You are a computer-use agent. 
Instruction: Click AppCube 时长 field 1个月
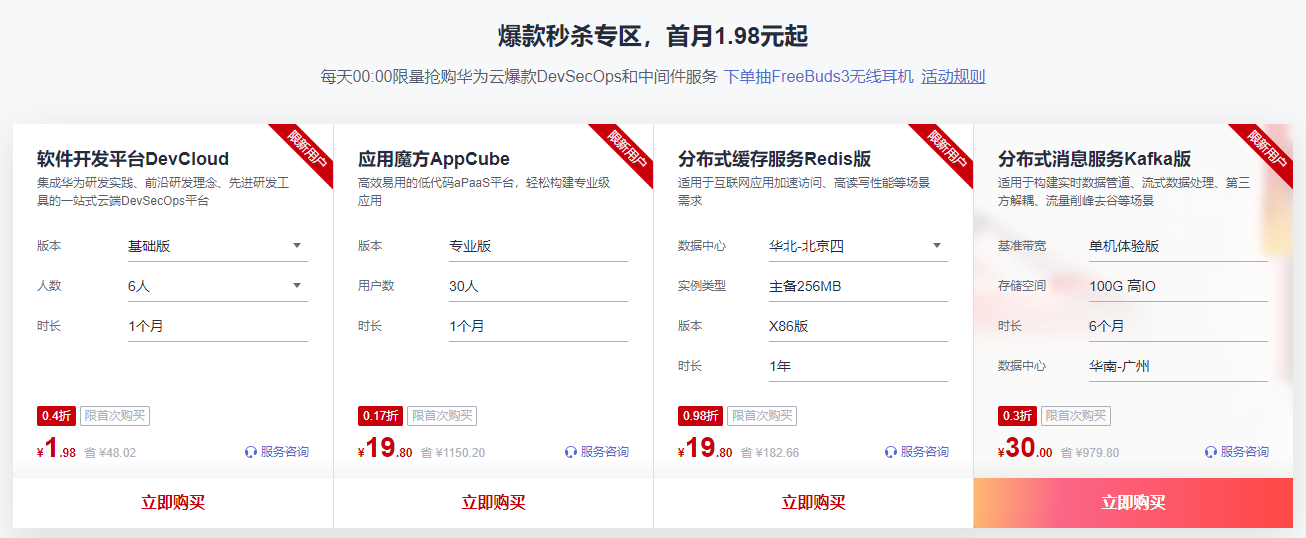point(538,326)
